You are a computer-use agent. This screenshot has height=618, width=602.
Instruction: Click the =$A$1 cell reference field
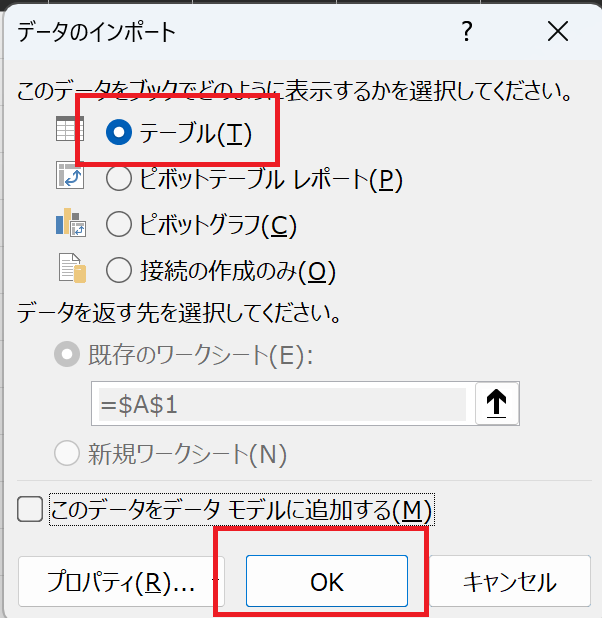(x=280, y=404)
